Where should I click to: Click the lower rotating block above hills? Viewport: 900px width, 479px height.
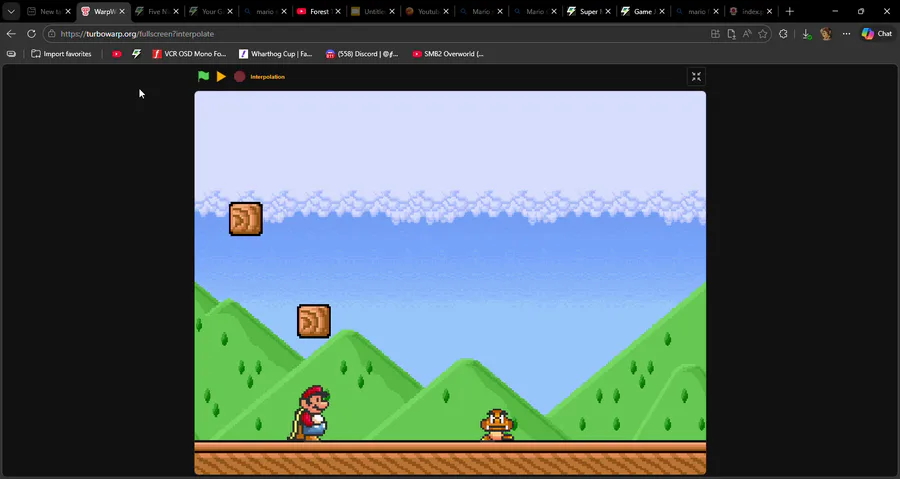[314, 321]
